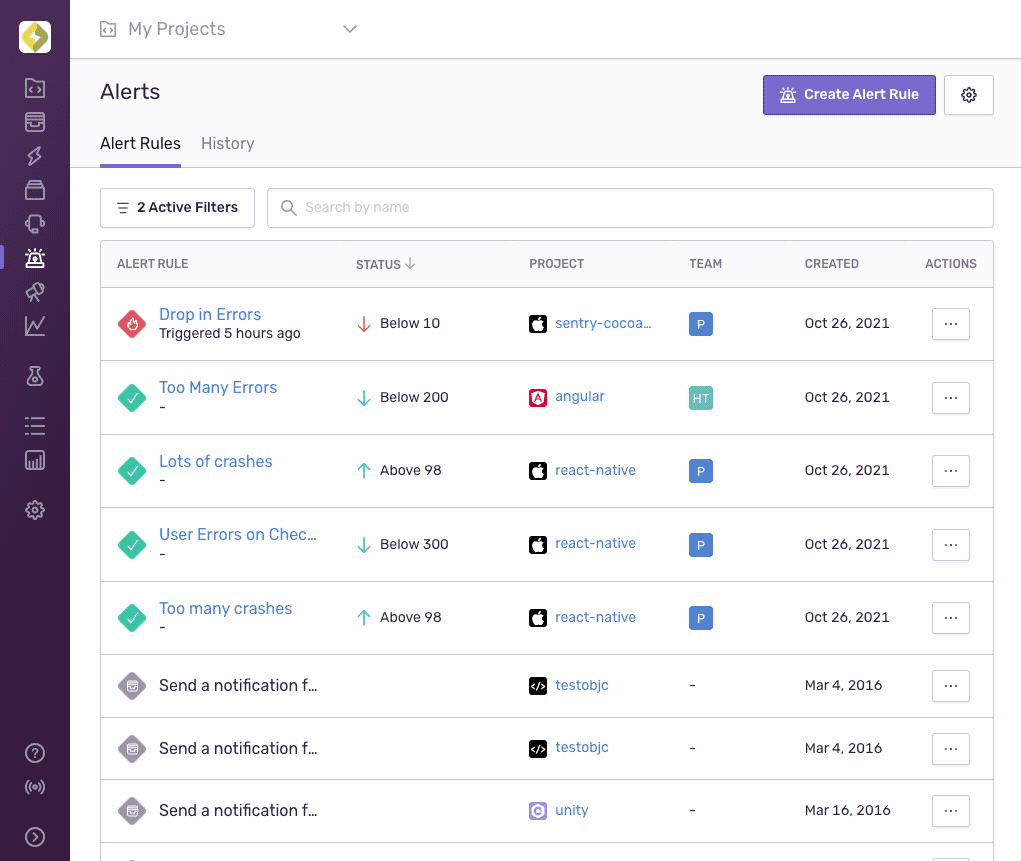
Task: Click the Help question mark icon
Action: 35,753
